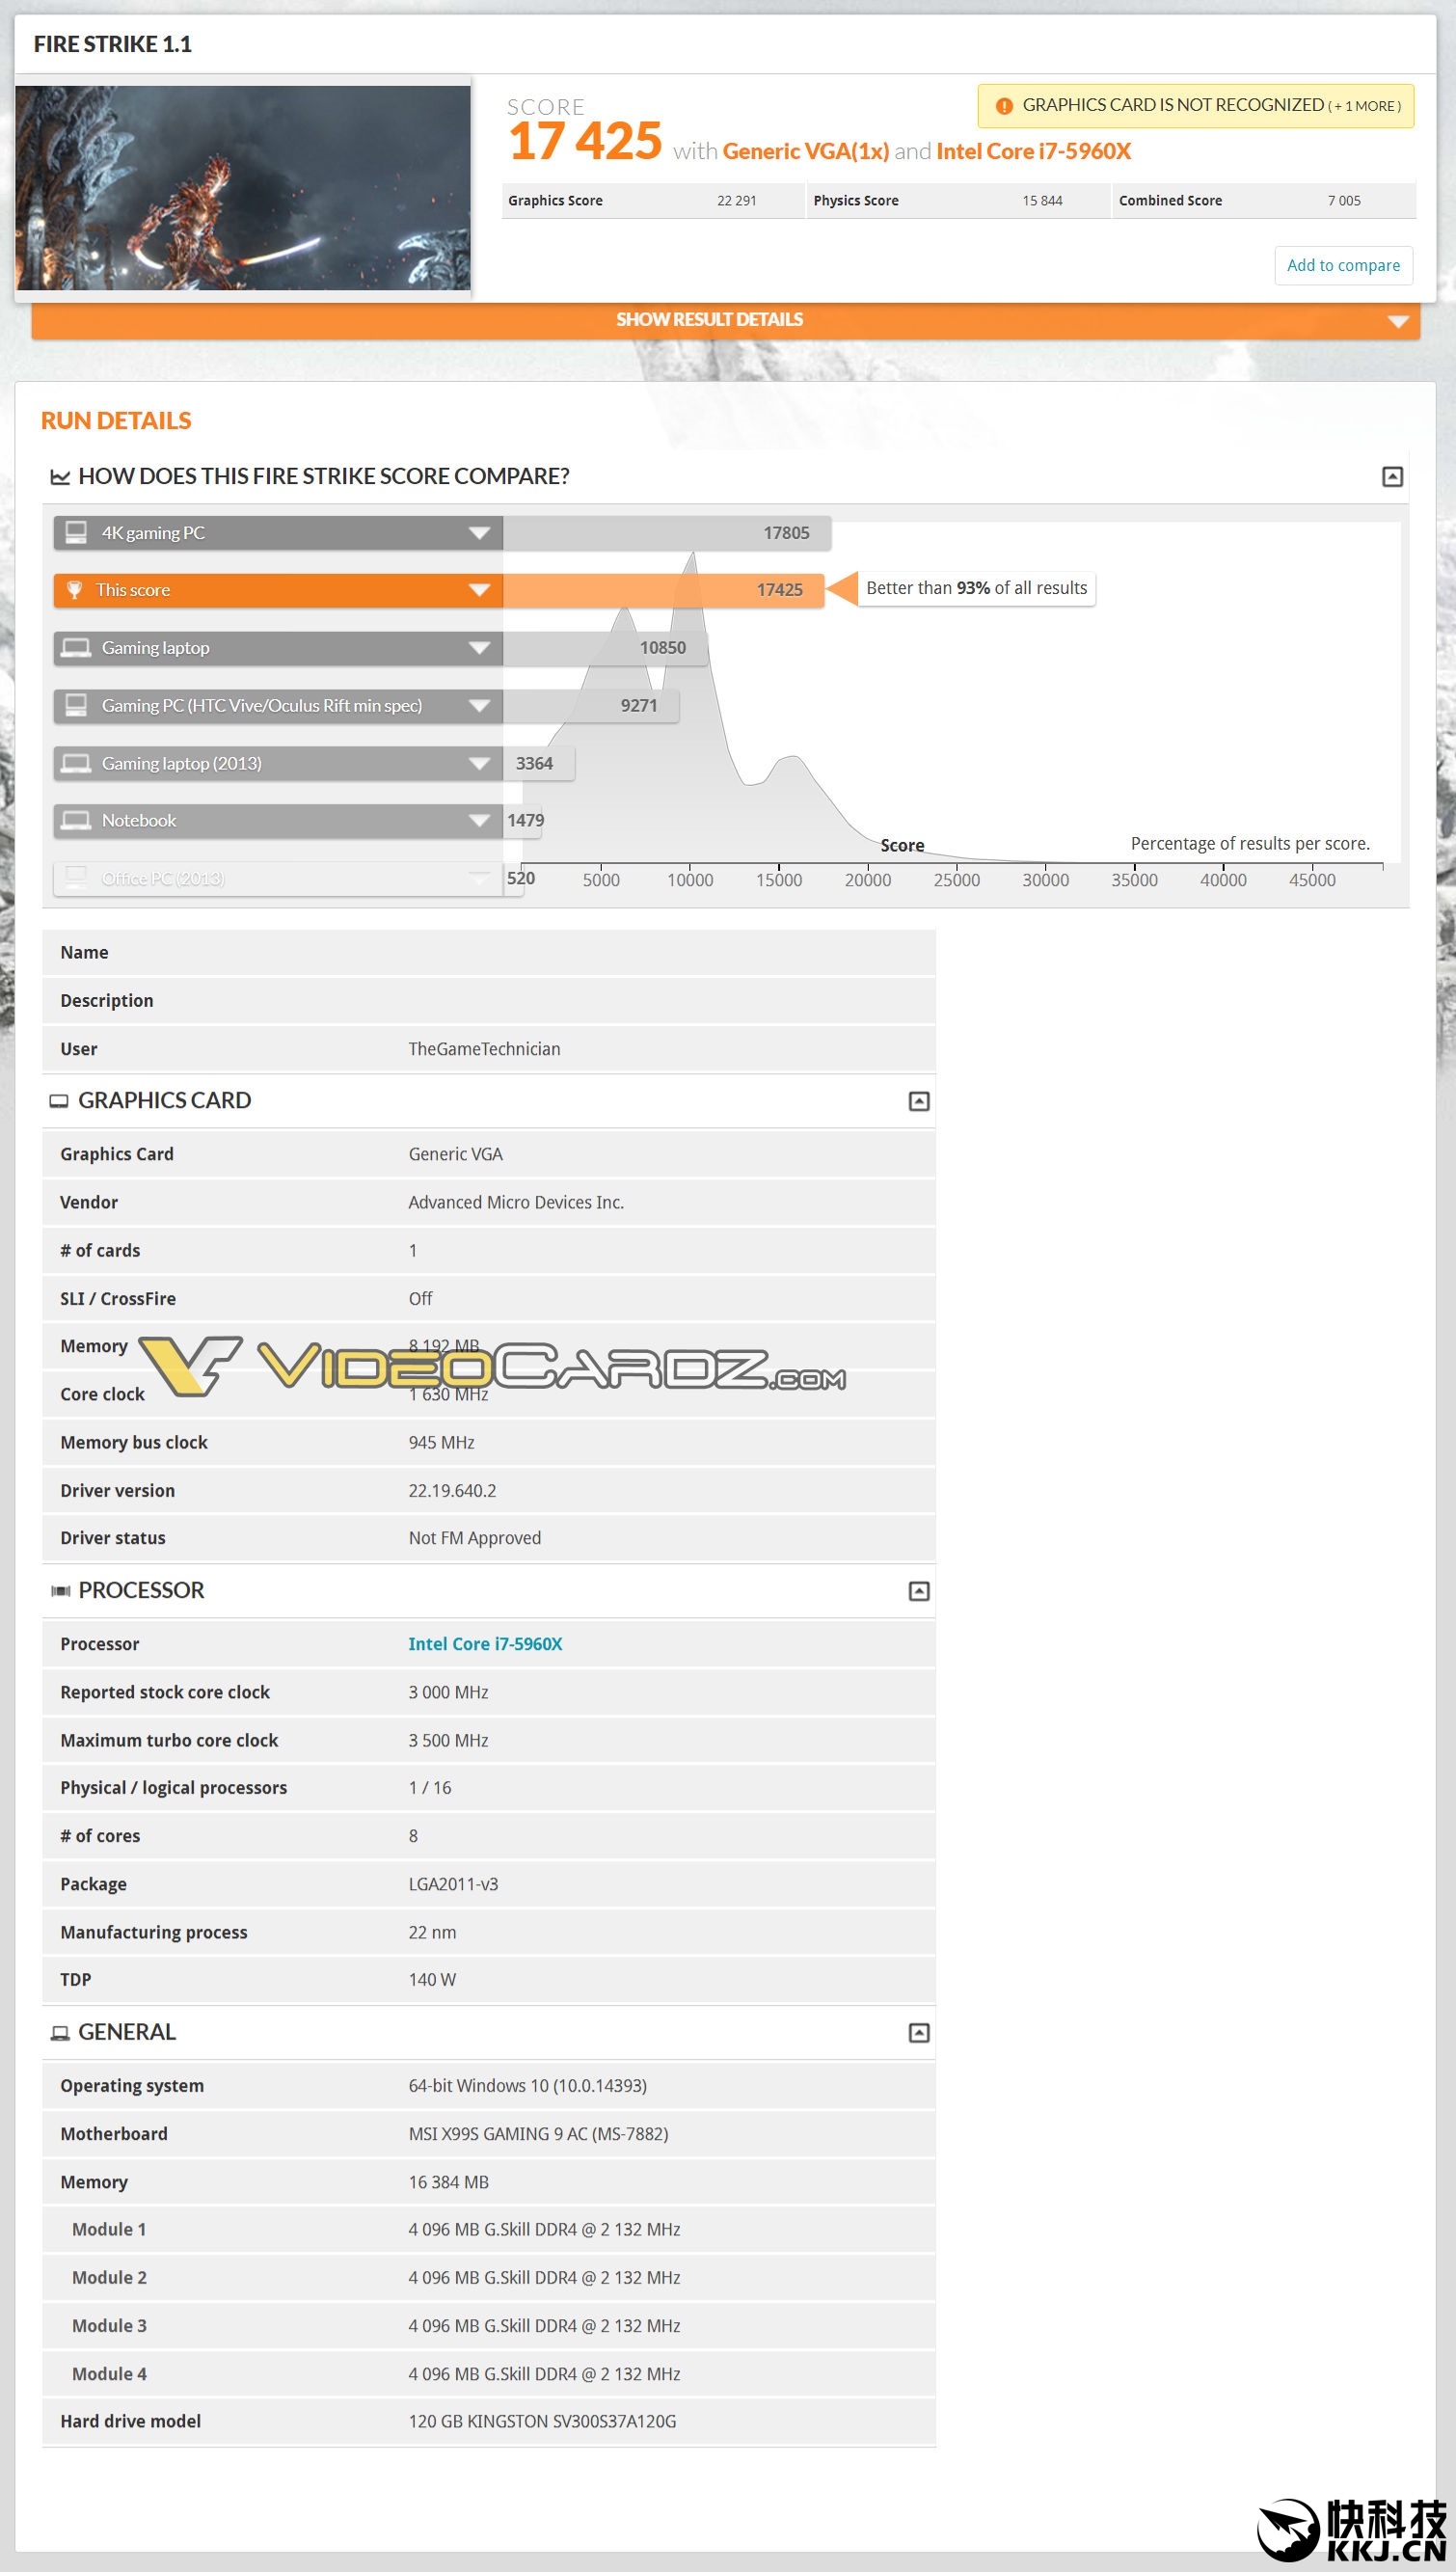Viewport: 1456px width, 2572px height.
Task: Expand the 4K gaming PC dropdown
Action: tap(480, 533)
